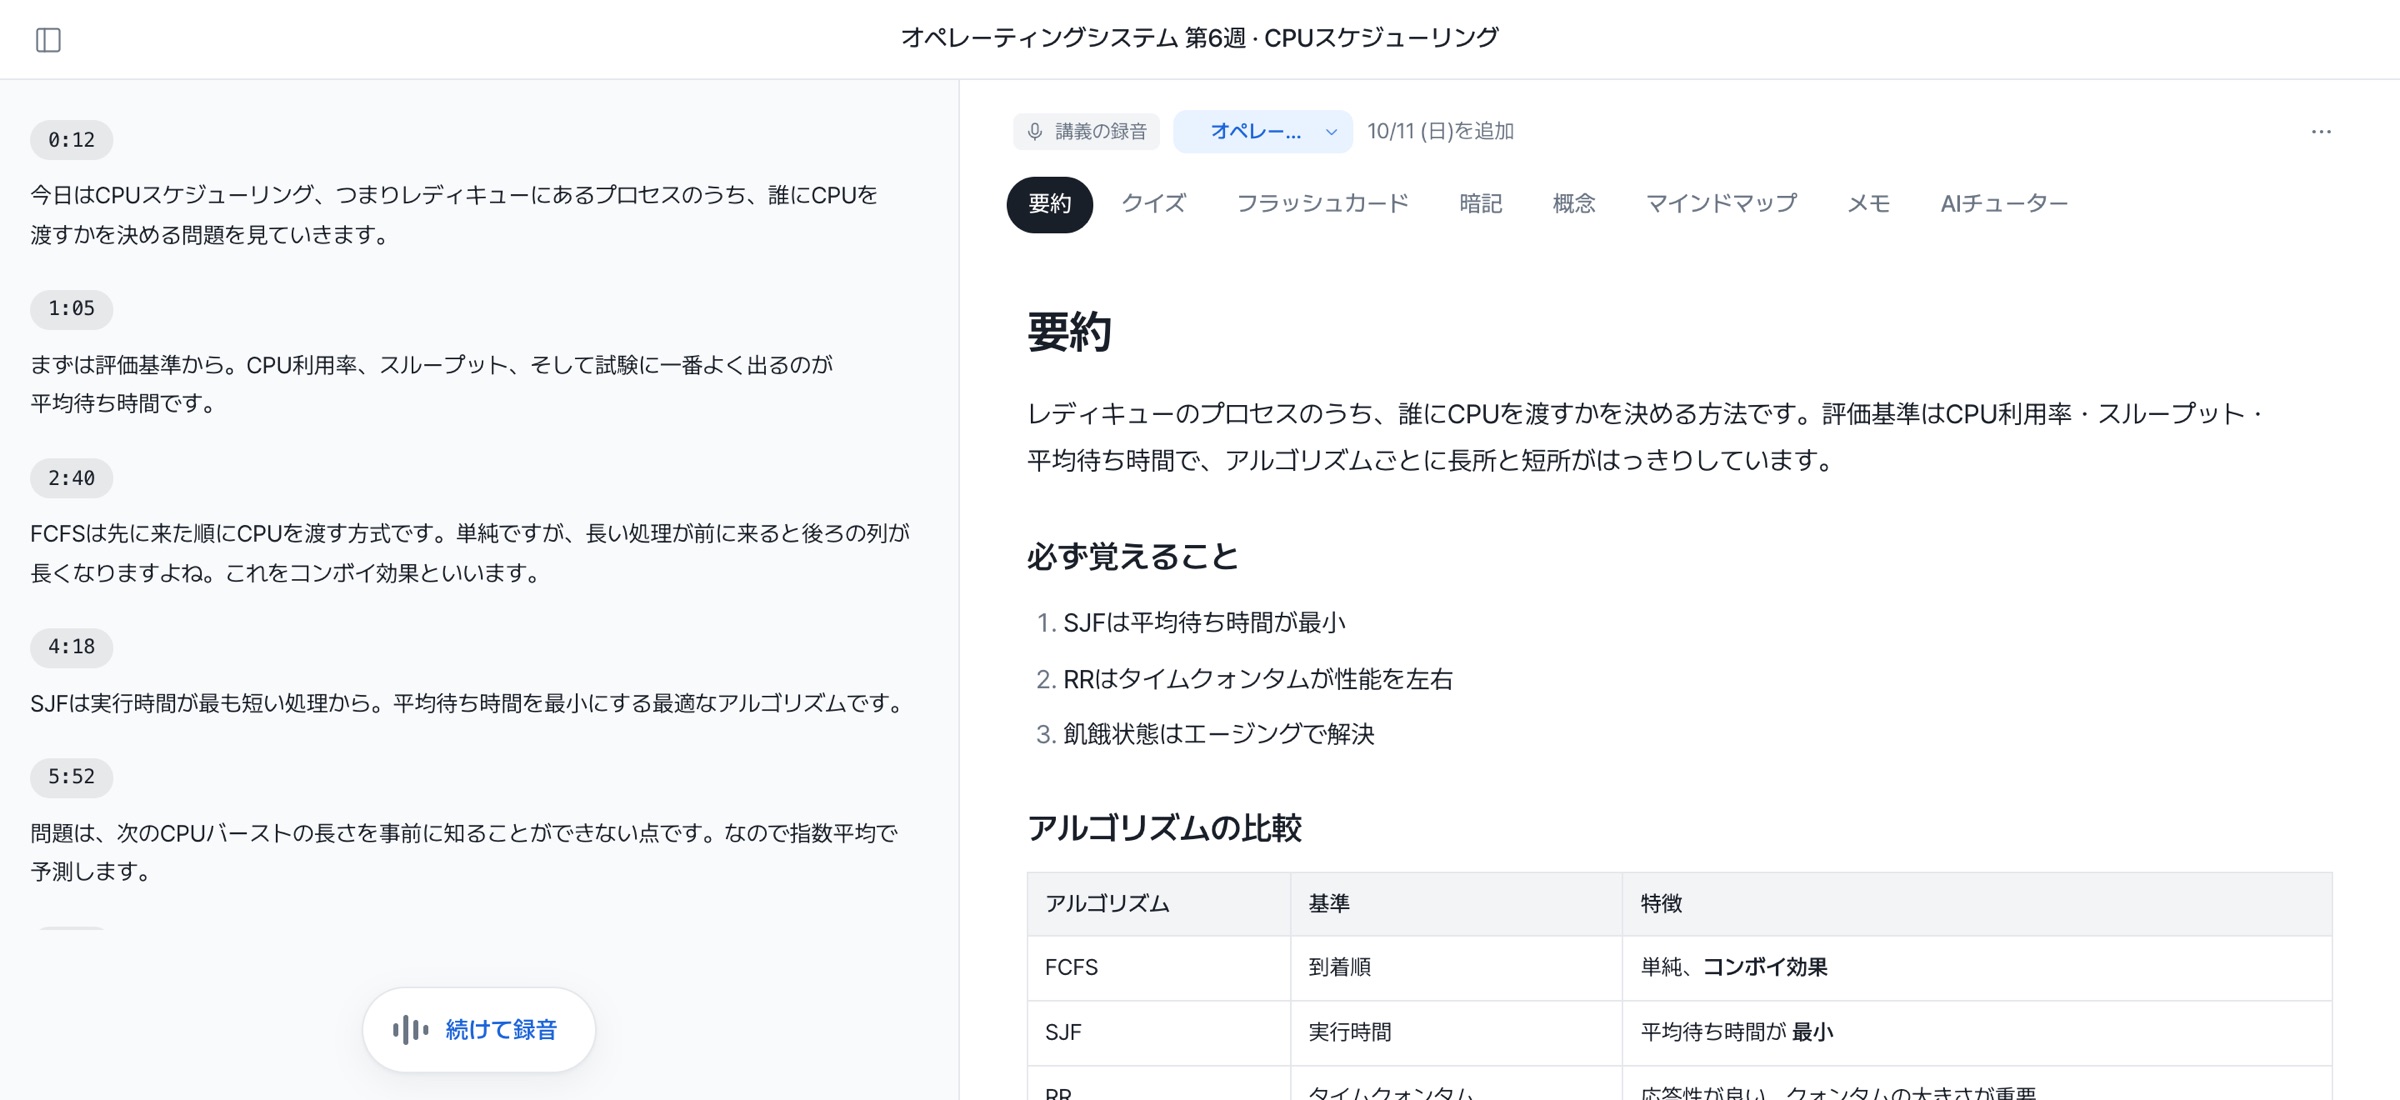Viewport: 2400px width, 1100px height.
Task: Jump to the 0:12 timestamp
Action: pyautogui.click(x=71, y=139)
